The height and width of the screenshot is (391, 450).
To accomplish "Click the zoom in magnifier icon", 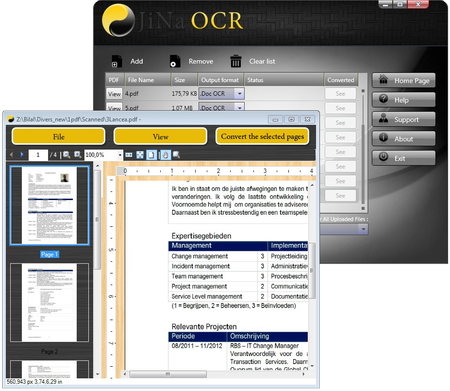I will [78, 155].
